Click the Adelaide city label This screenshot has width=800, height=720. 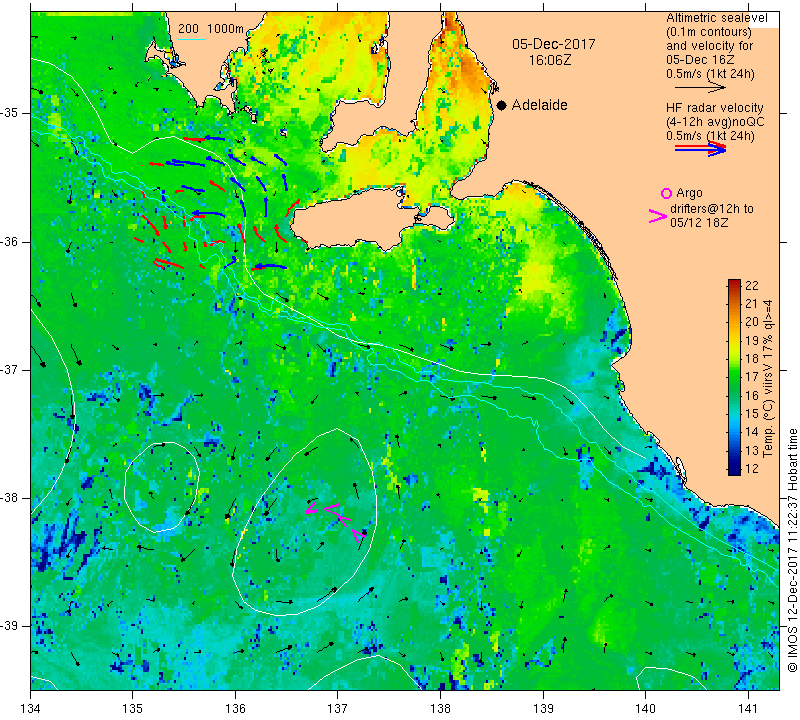(x=539, y=105)
